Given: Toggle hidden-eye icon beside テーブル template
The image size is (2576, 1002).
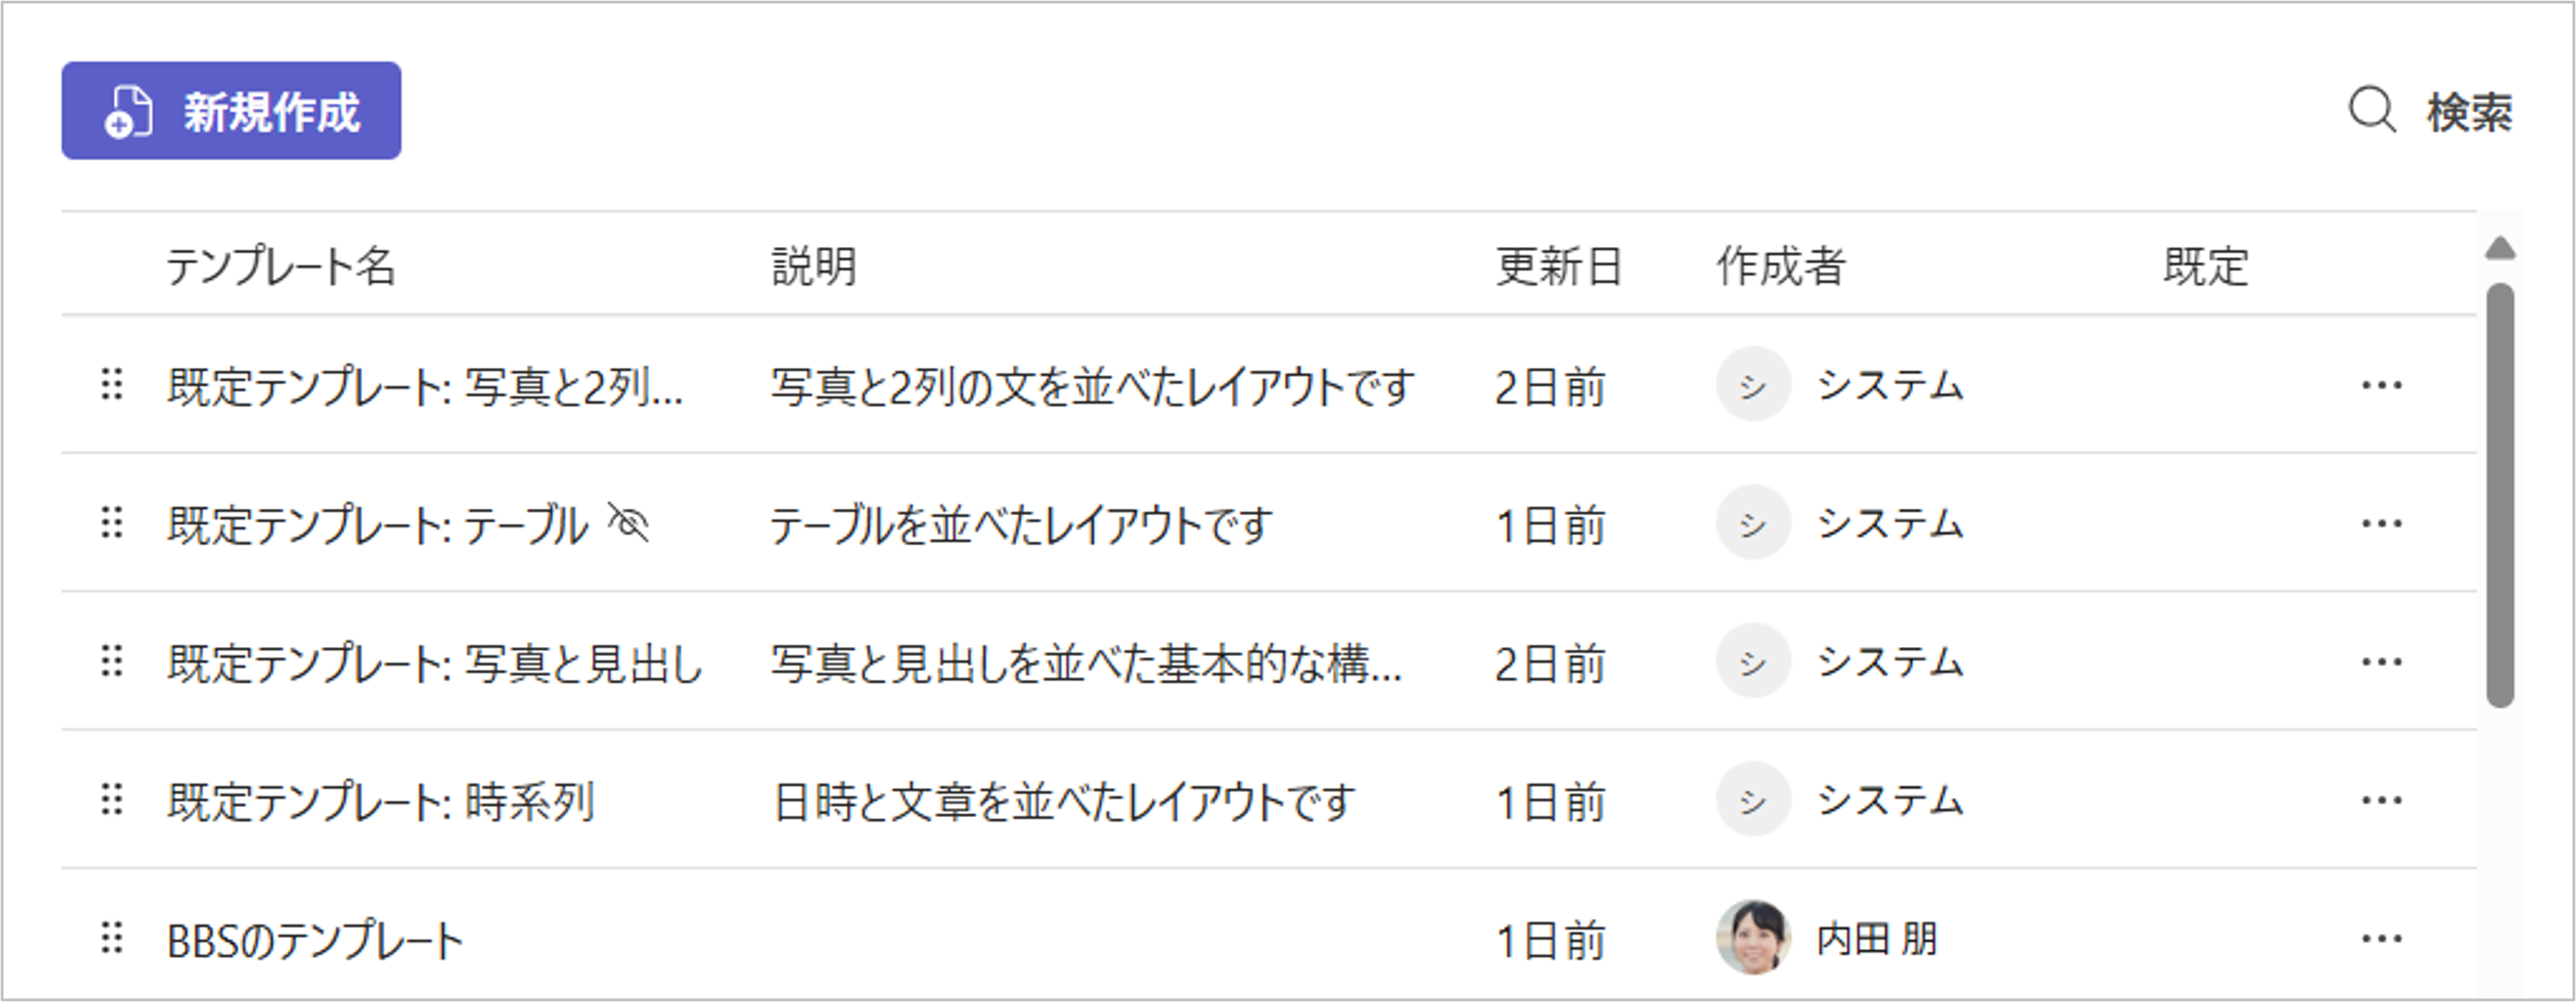Looking at the screenshot, I should (x=629, y=522).
